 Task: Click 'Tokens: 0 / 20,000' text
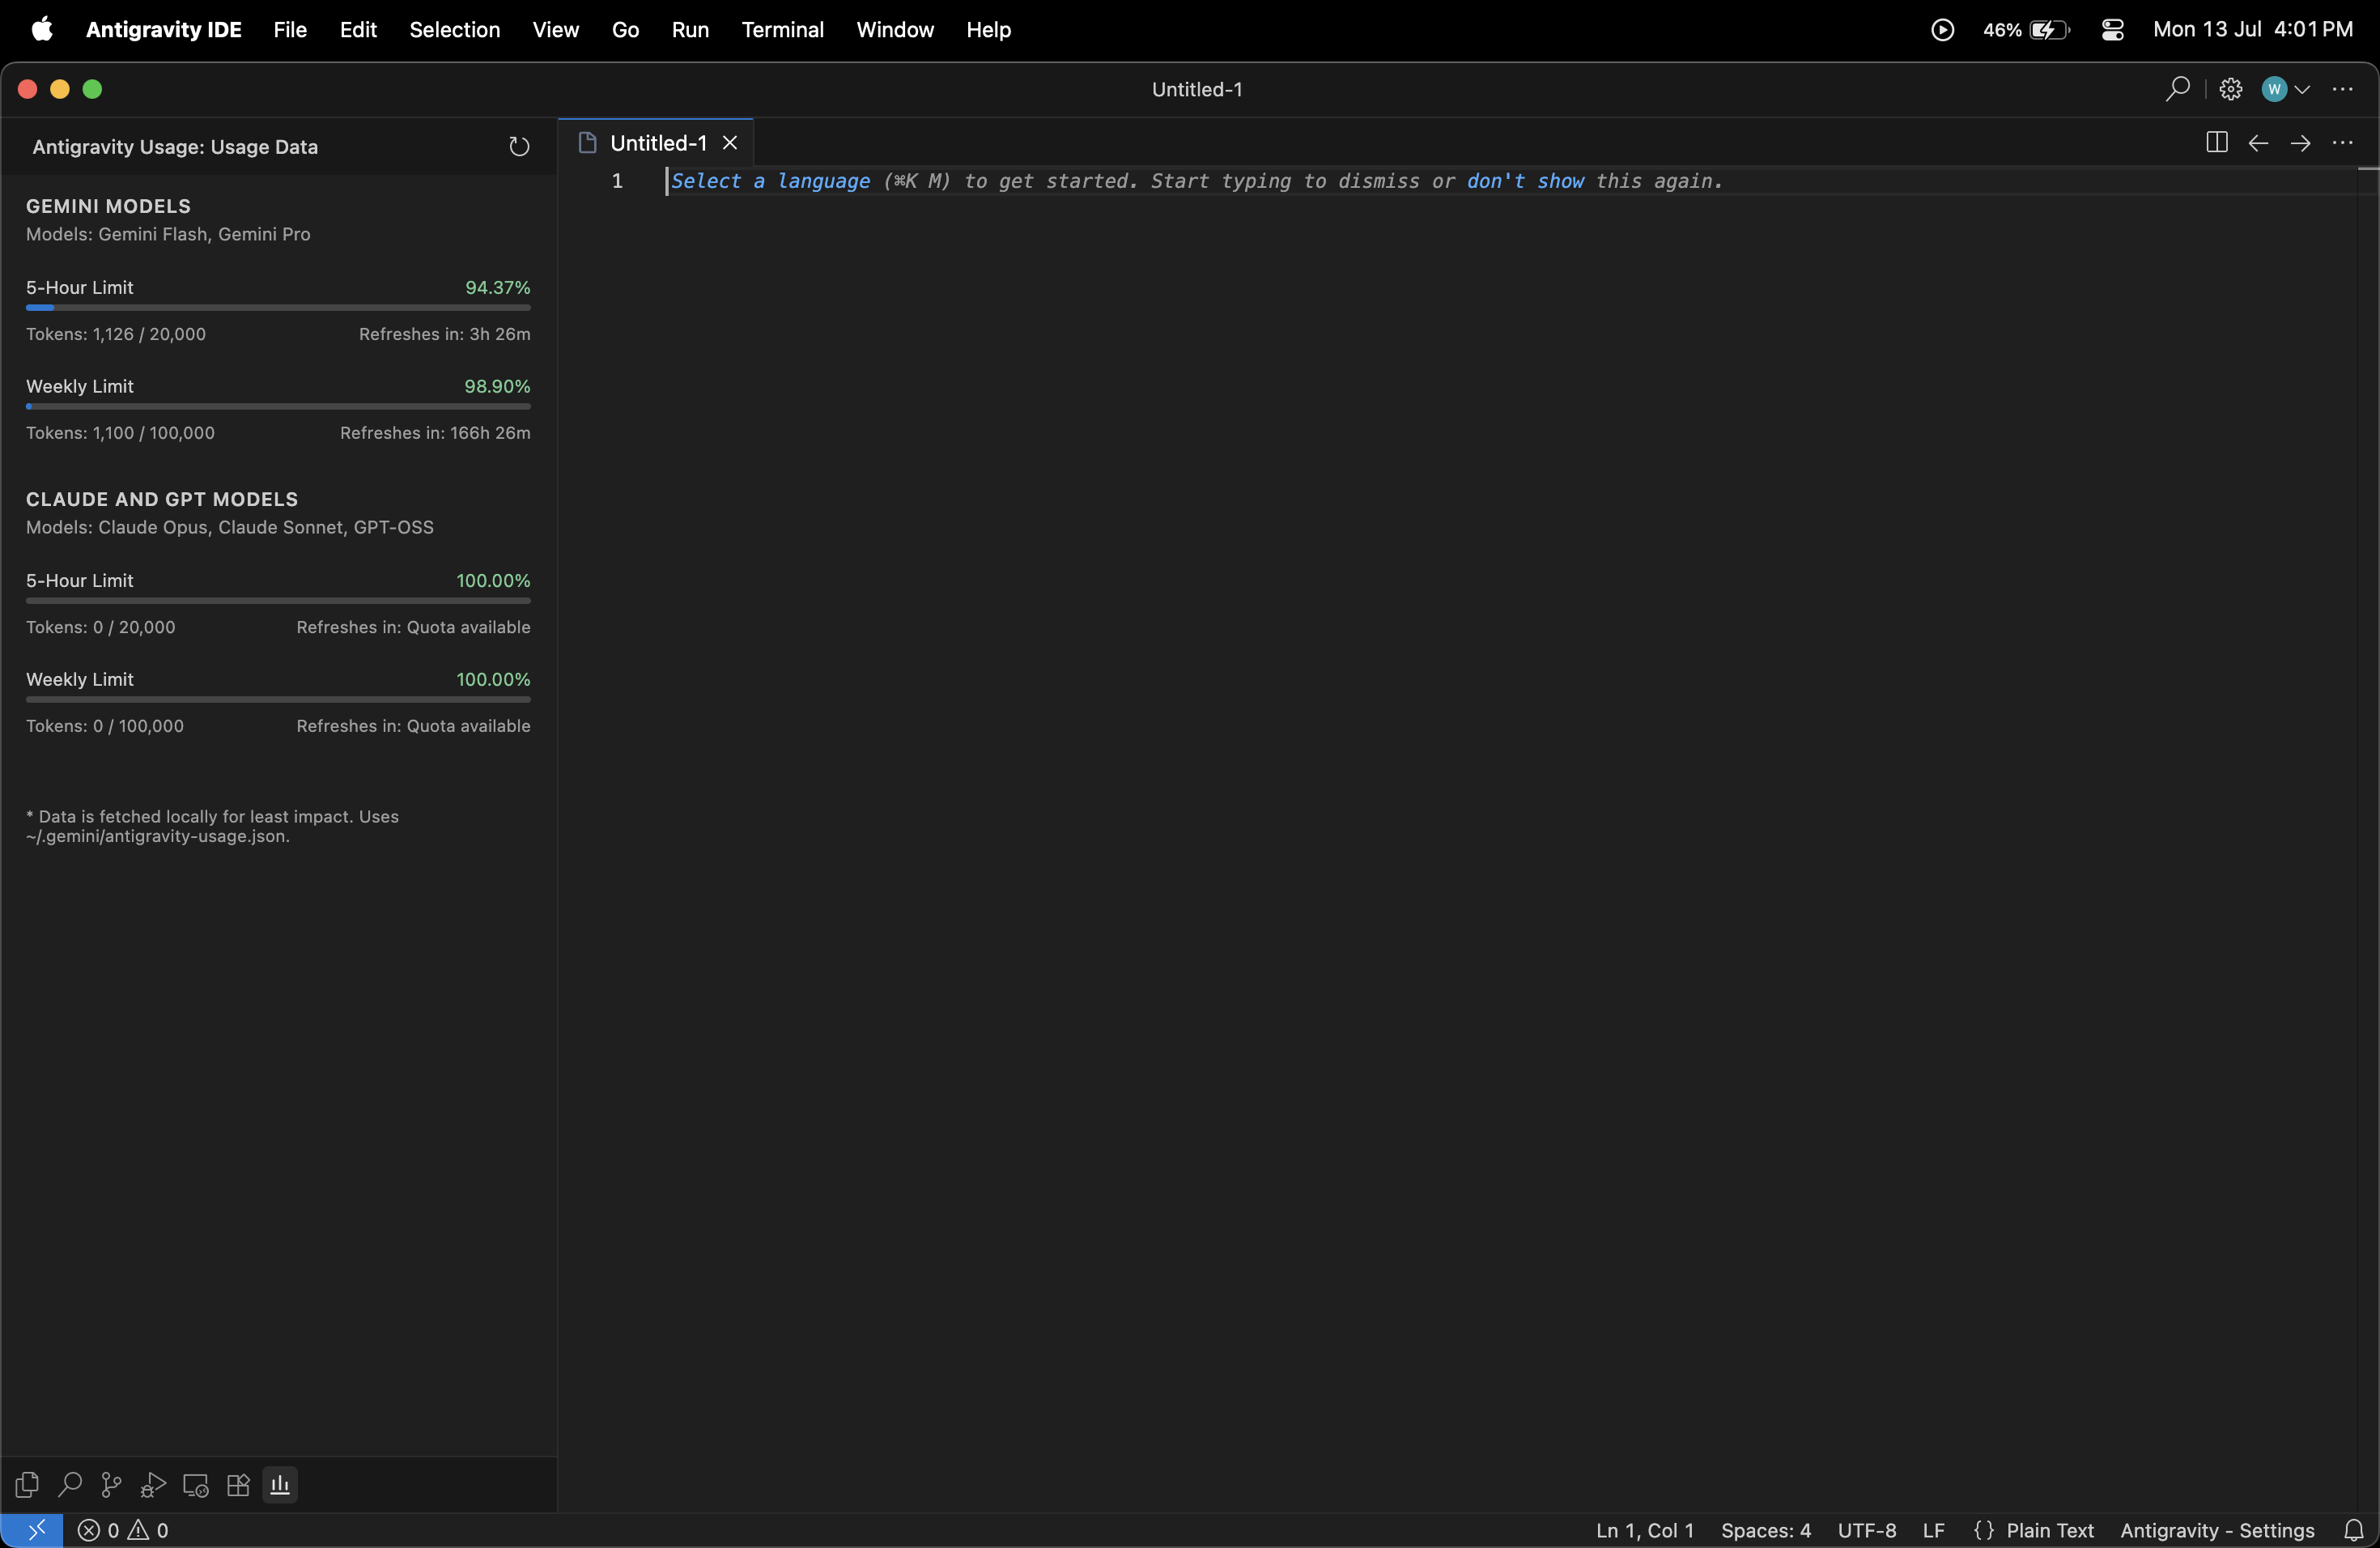[101, 627]
